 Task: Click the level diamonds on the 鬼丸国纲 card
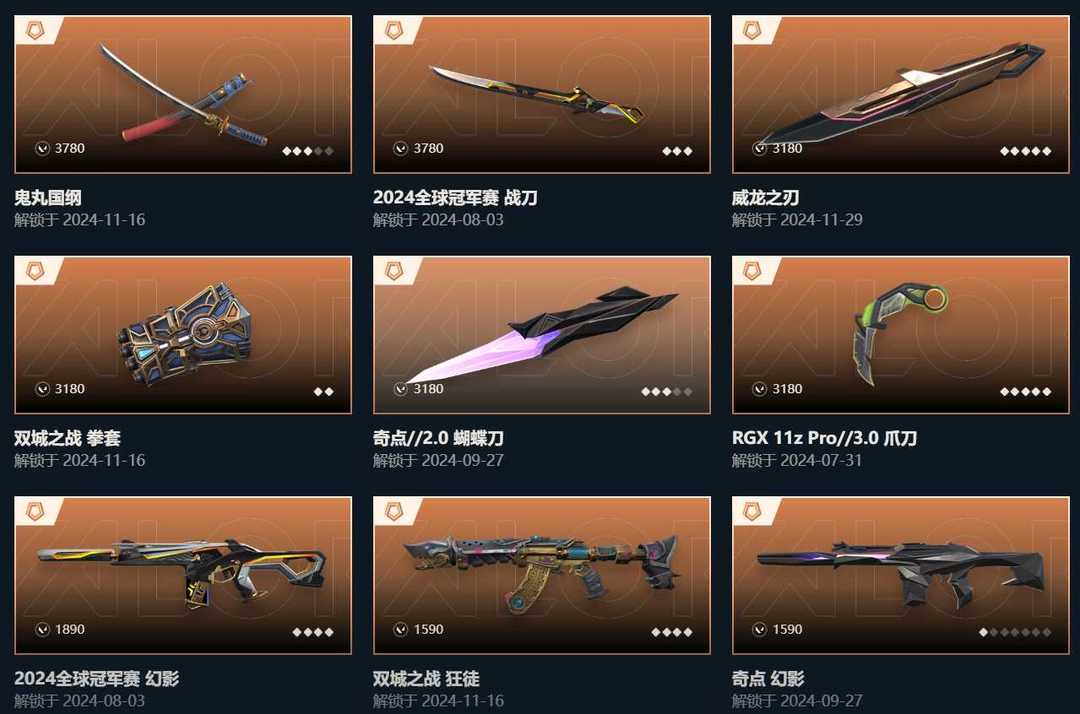pos(308,151)
